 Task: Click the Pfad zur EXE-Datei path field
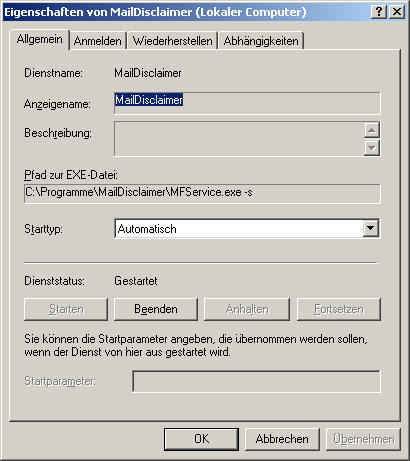[x=202, y=193]
